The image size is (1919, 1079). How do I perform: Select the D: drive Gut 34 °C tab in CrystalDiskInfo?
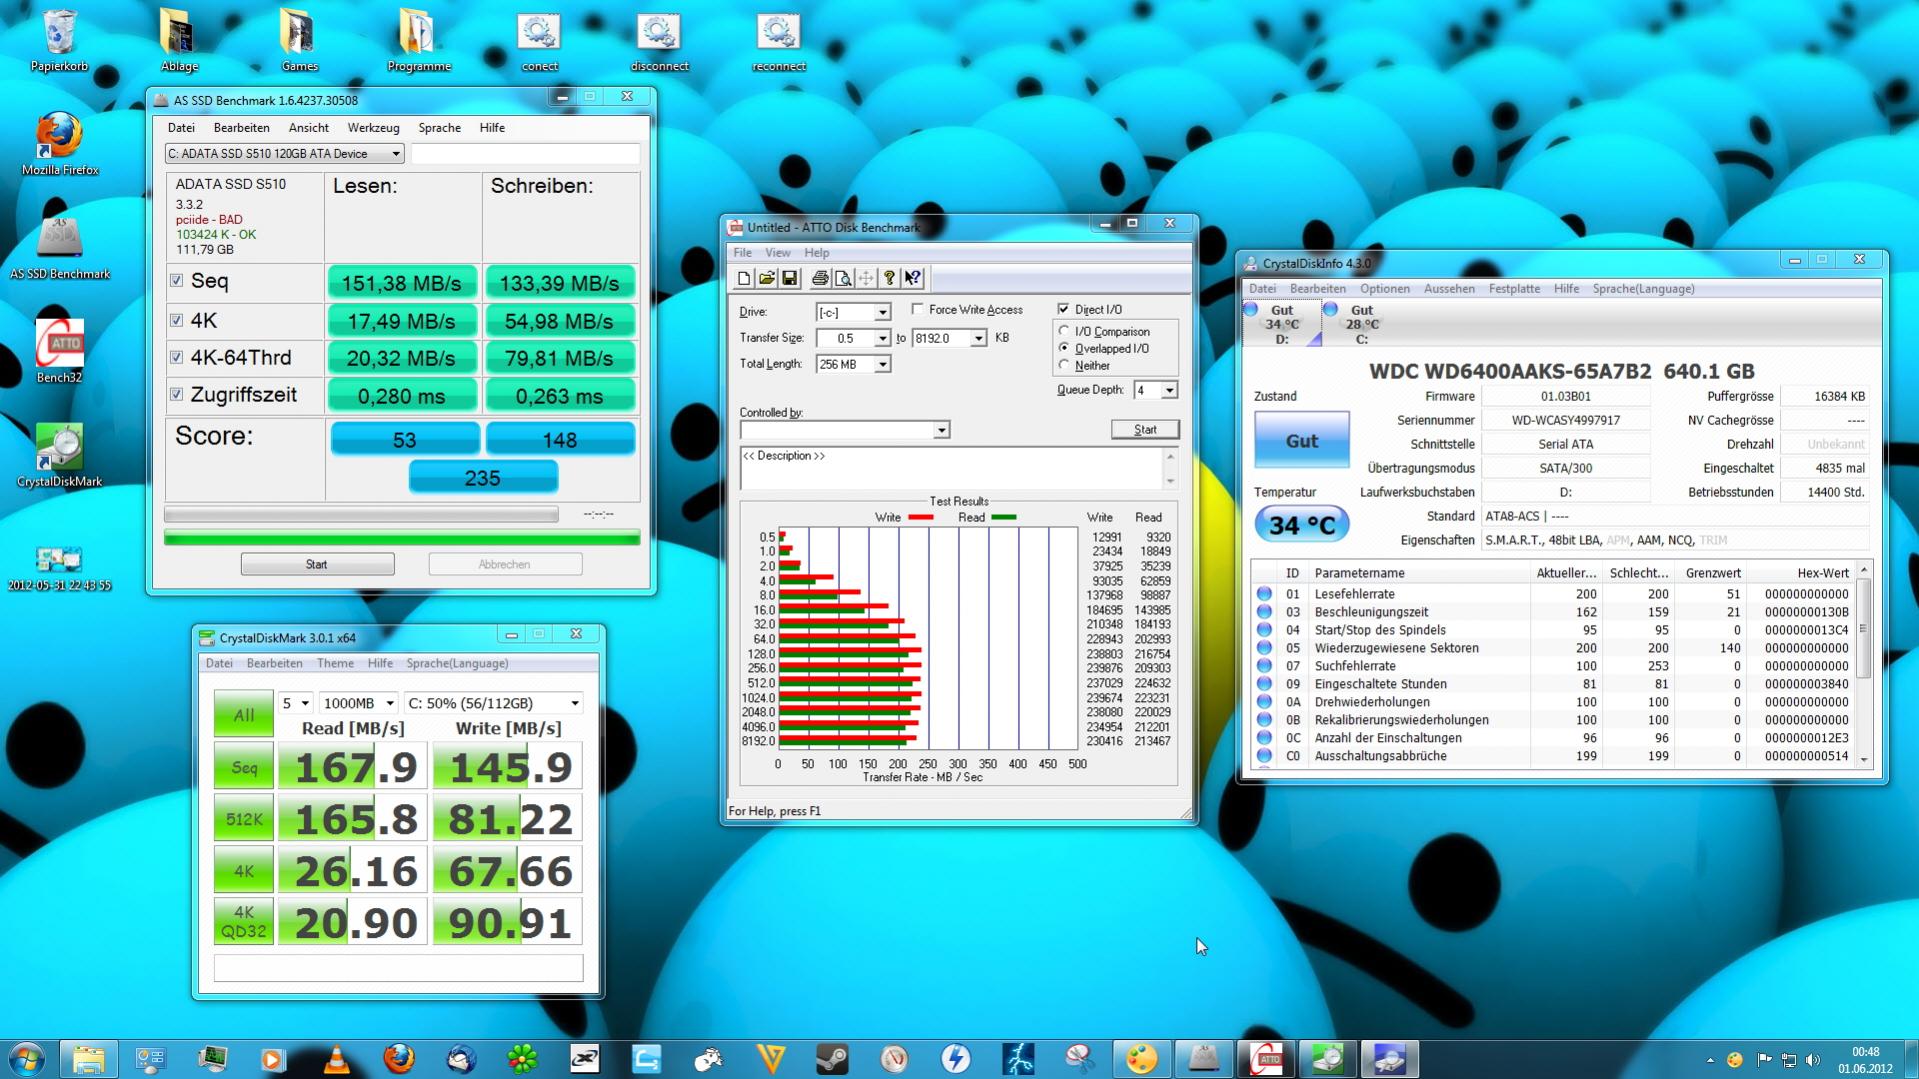(1282, 324)
